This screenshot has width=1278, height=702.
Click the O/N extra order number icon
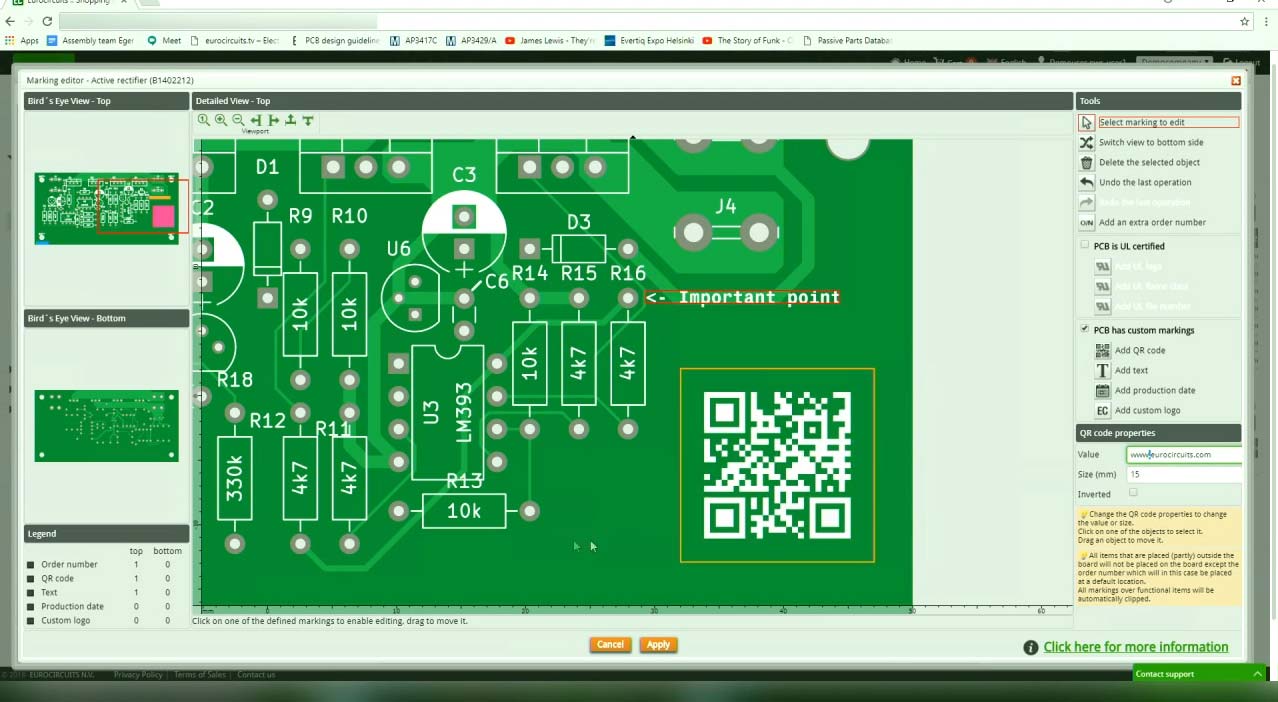click(1087, 222)
